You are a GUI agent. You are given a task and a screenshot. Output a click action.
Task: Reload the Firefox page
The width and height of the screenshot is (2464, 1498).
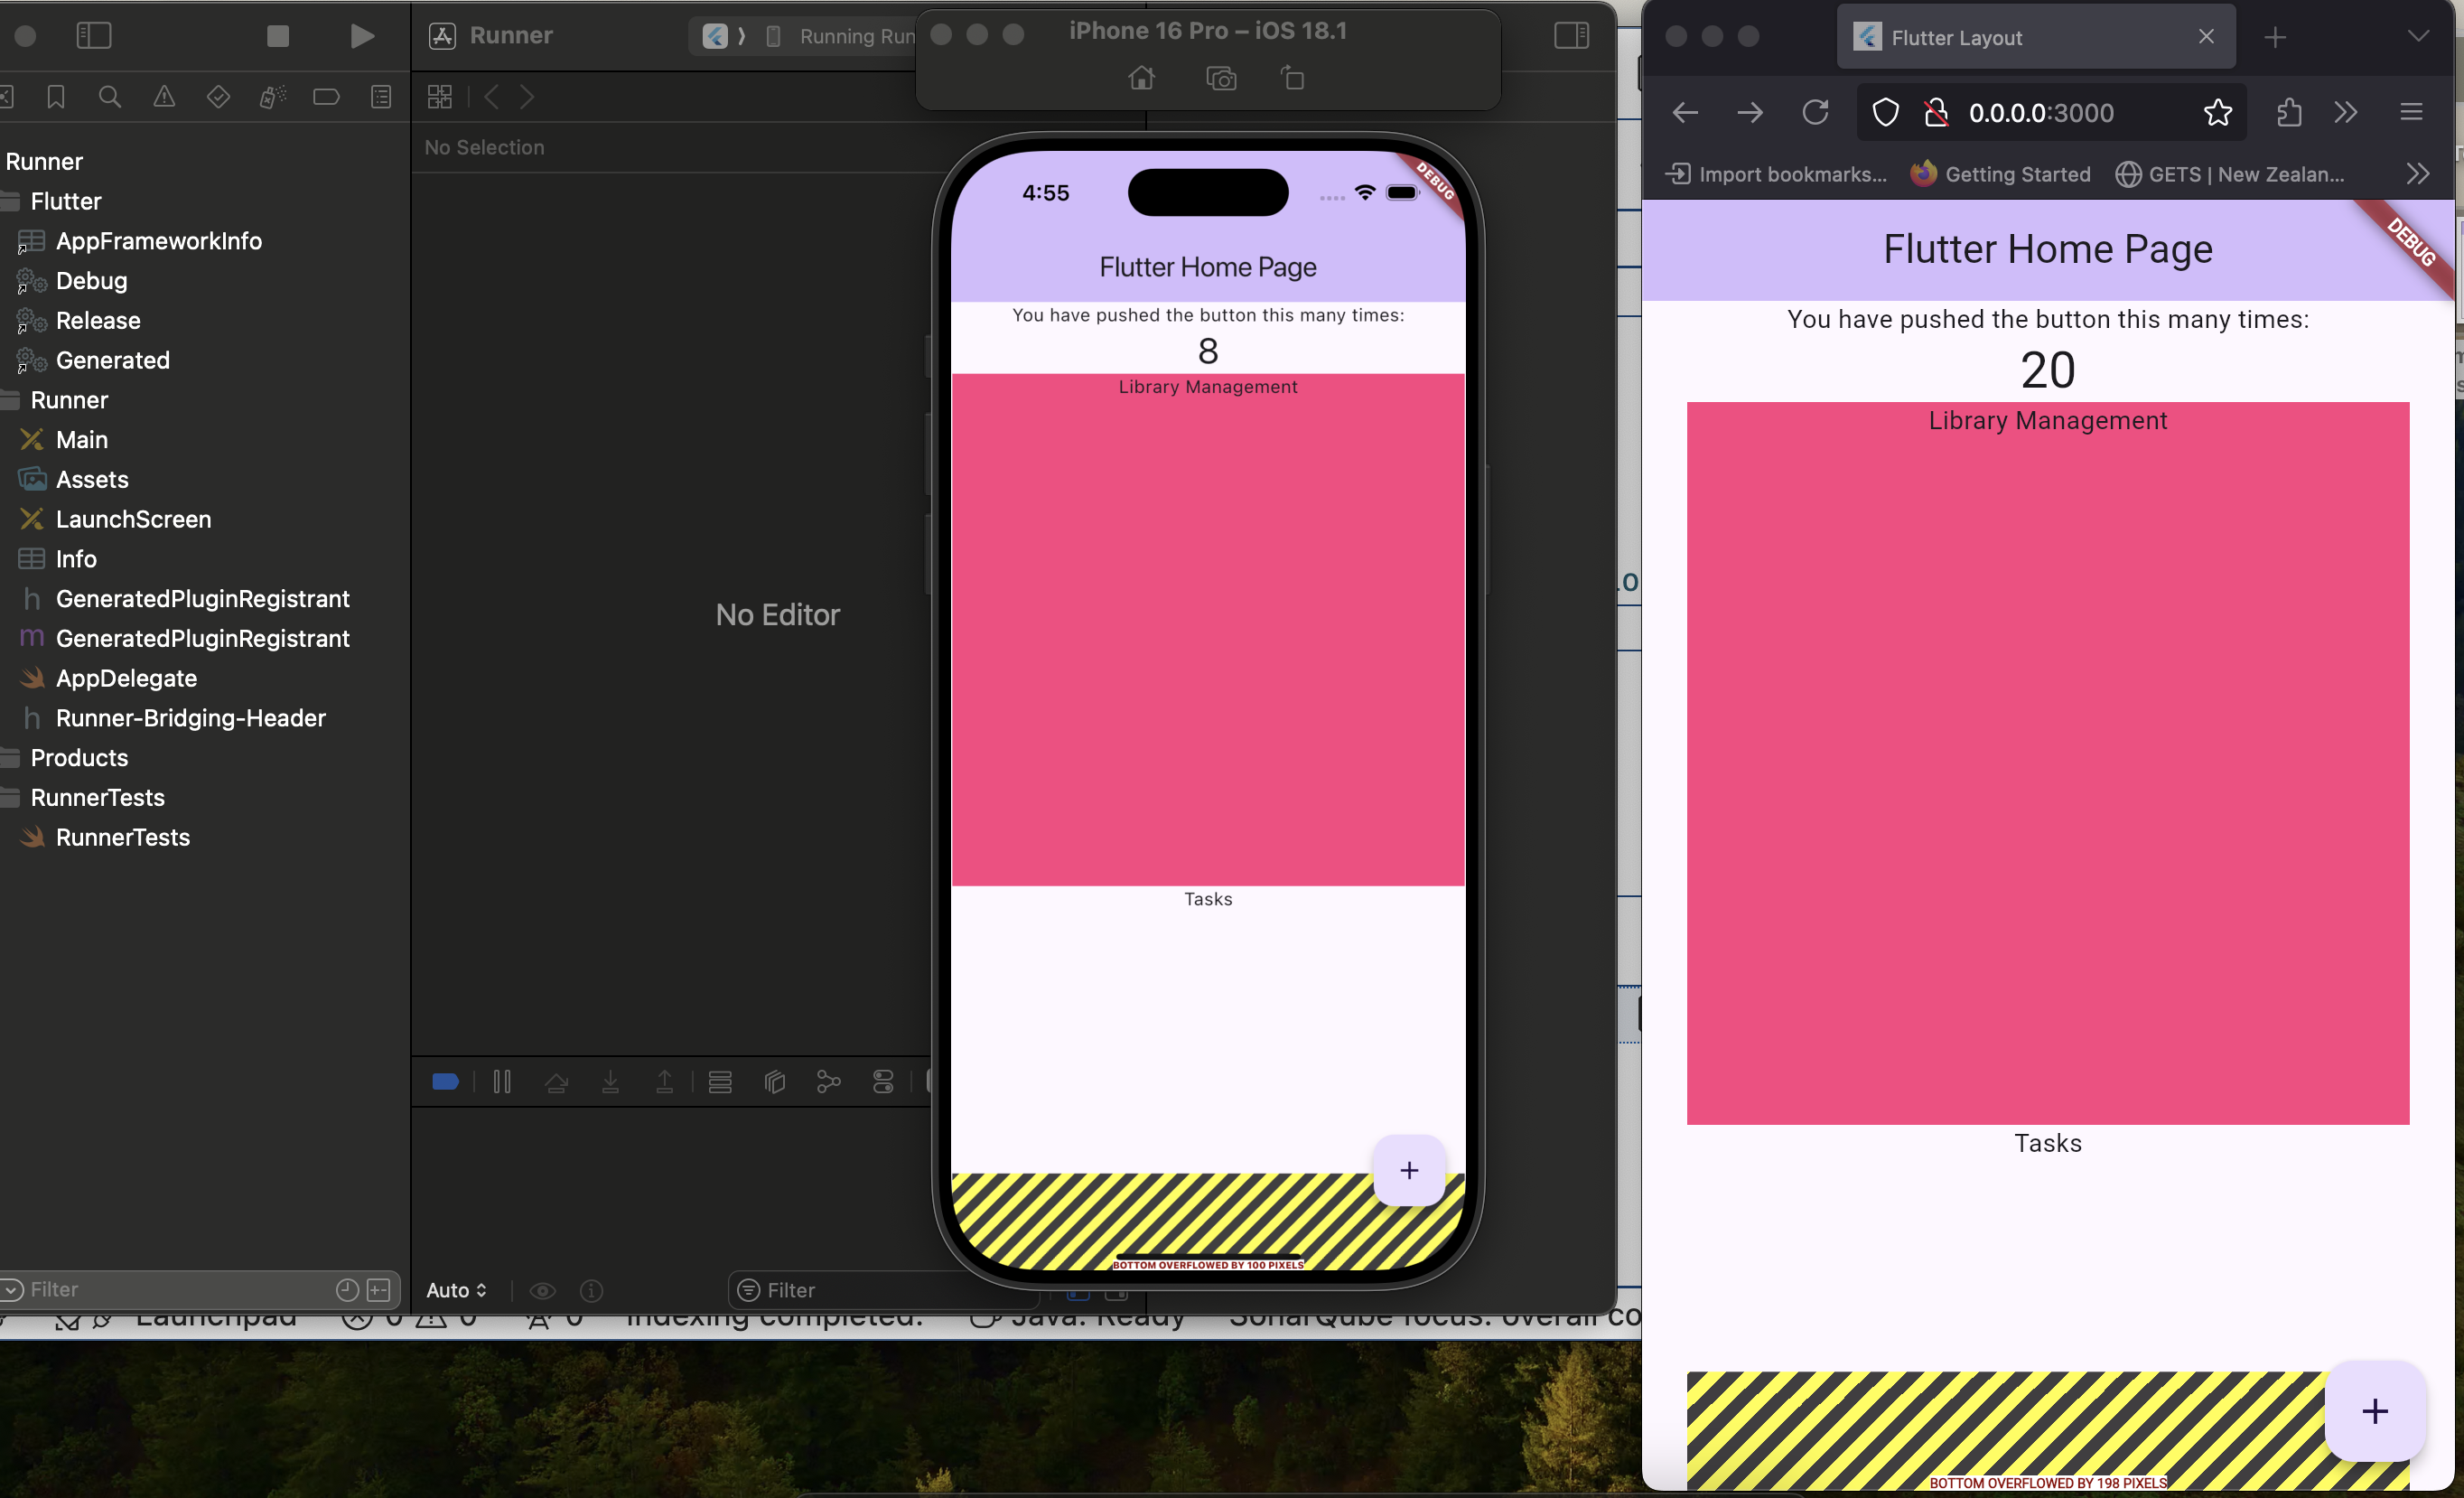pos(1815,112)
